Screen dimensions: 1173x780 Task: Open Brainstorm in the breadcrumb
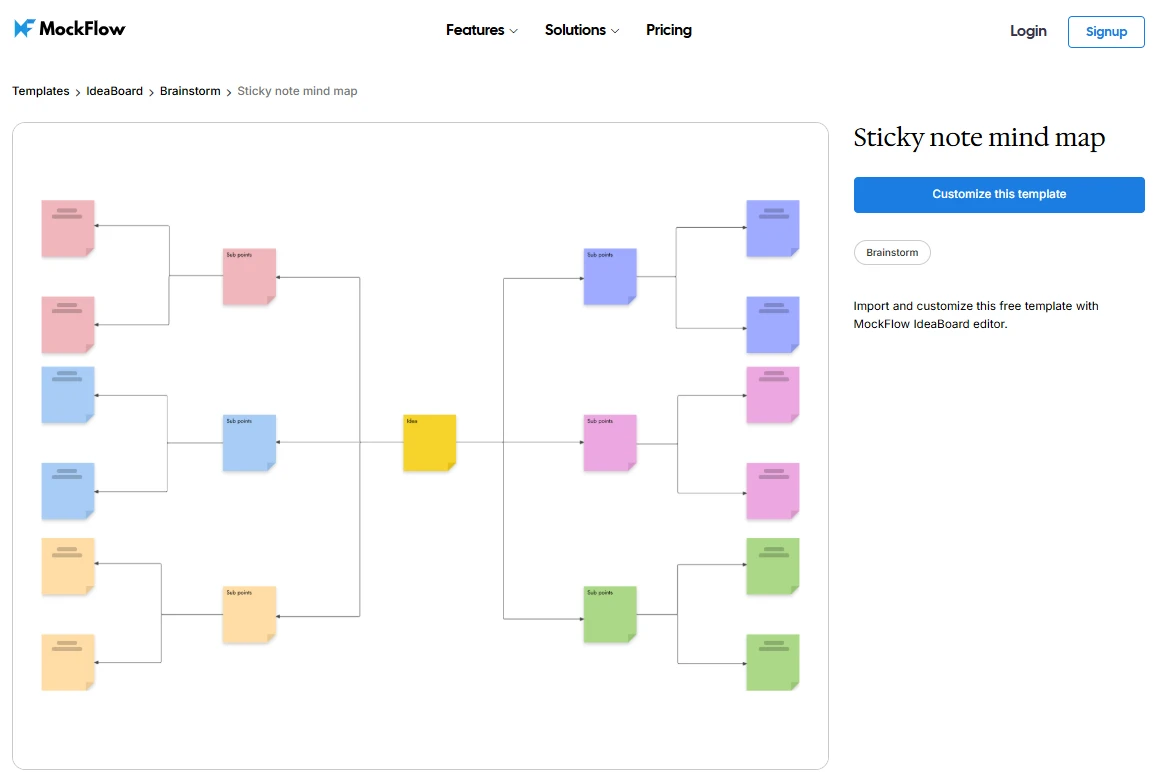point(190,90)
